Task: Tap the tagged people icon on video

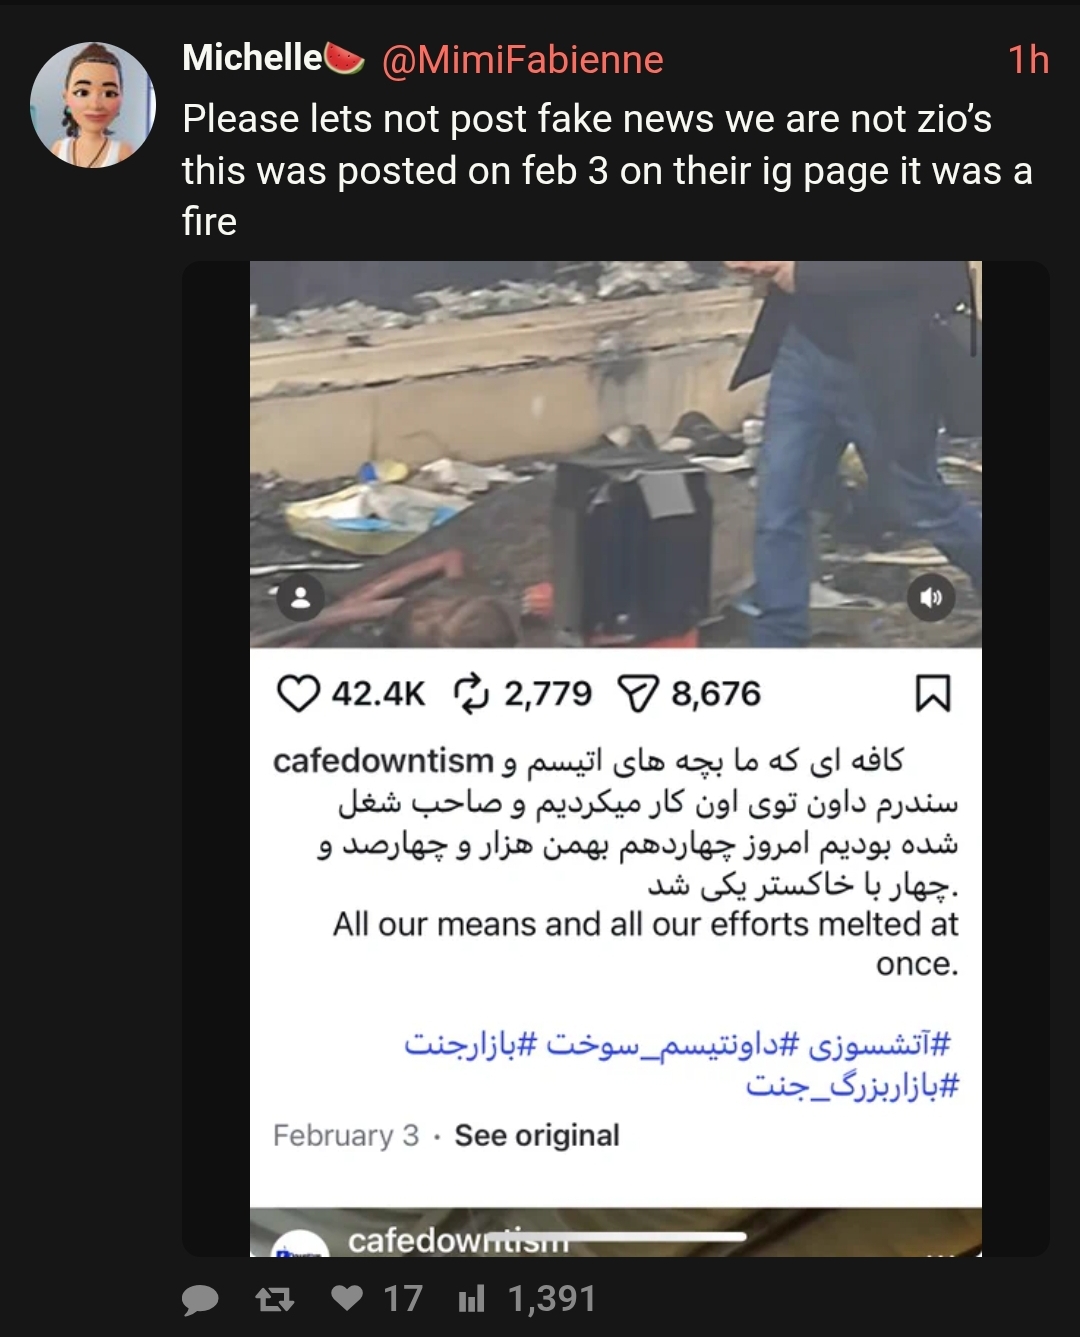Action: pos(300,598)
